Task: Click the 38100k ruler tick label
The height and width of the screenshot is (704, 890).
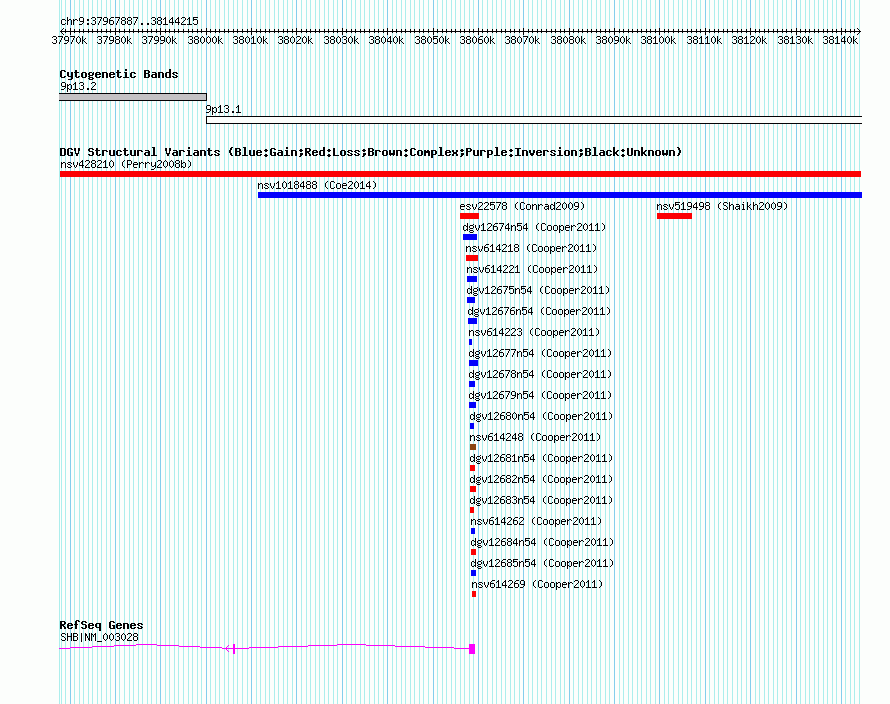Action: click(658, 40)
